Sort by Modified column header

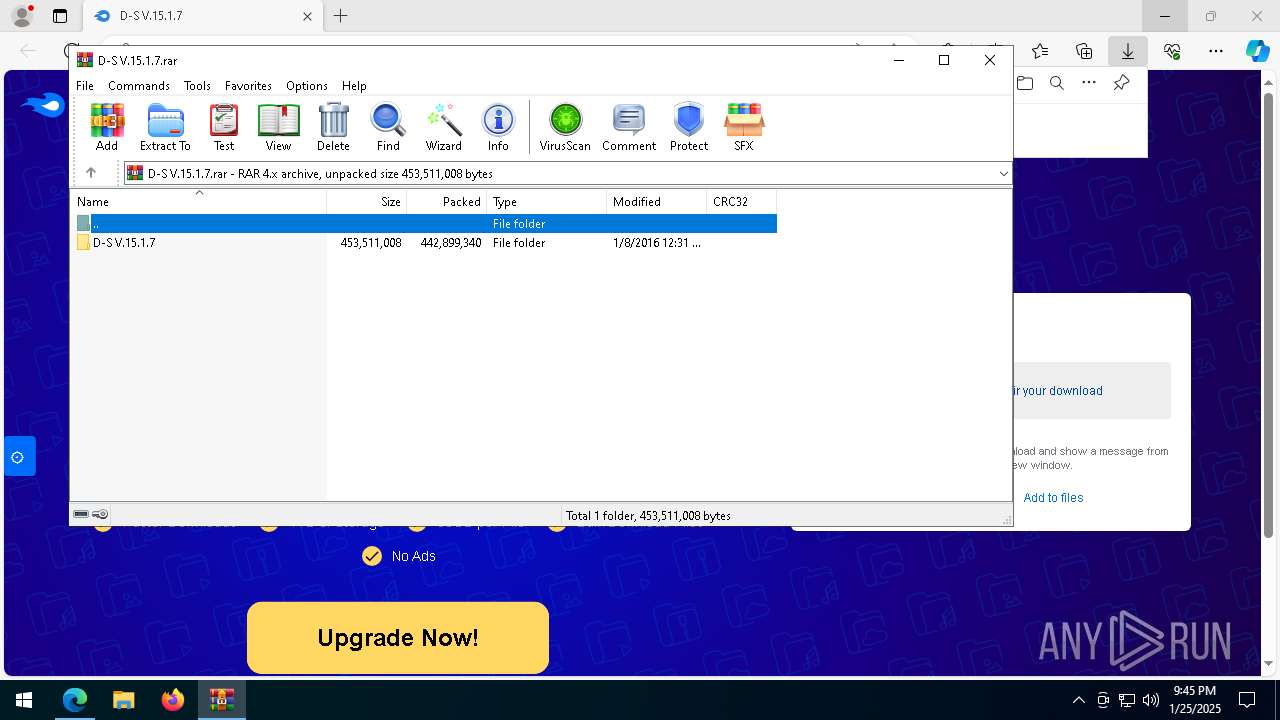[x=656, y=202]
